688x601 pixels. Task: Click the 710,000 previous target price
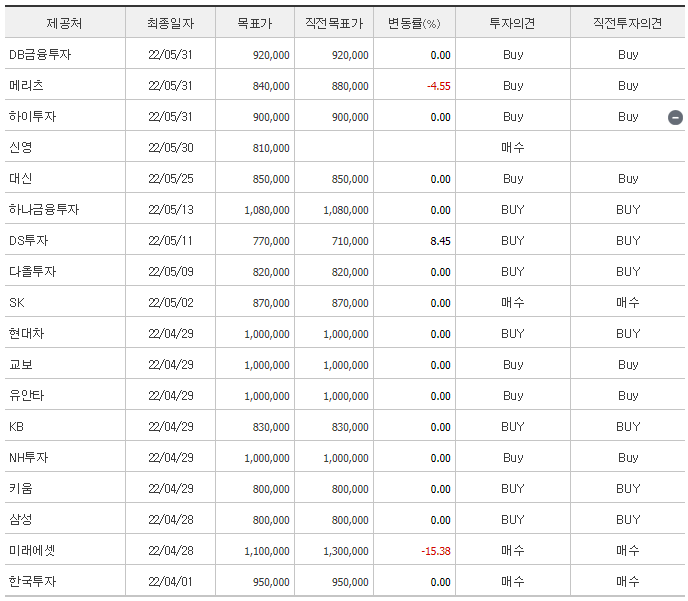click(350, 241)
